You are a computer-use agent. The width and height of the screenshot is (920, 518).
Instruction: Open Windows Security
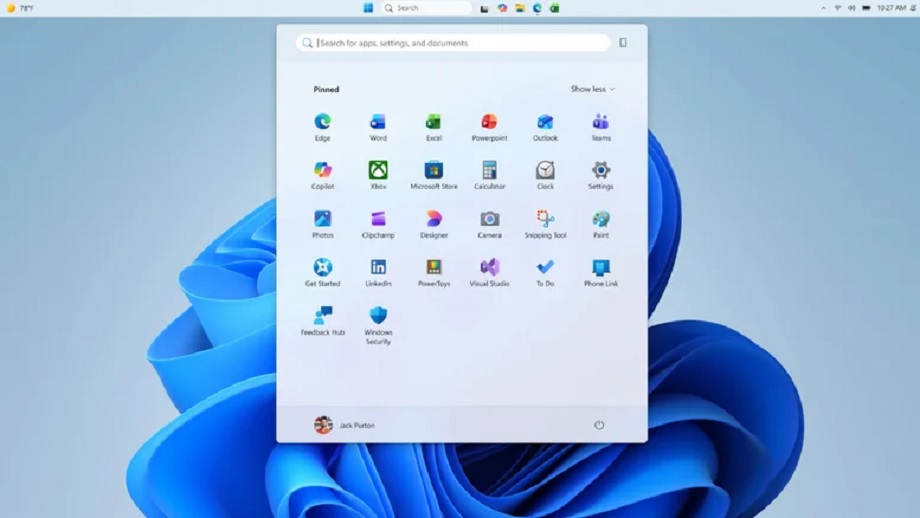[x=378, y=325]
